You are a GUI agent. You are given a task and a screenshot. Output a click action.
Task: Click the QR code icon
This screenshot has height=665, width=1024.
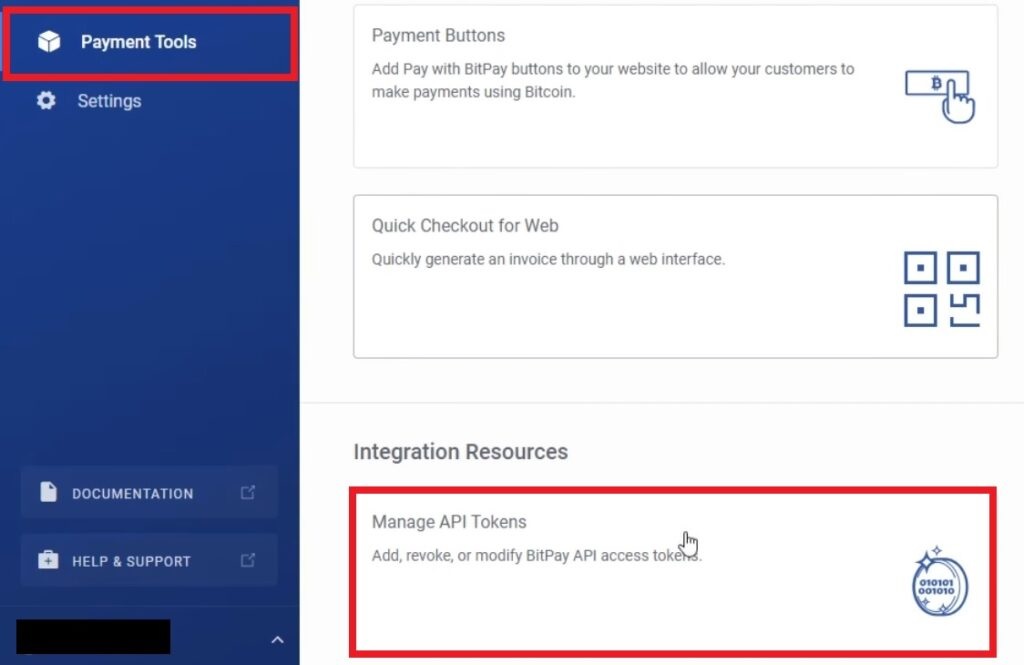pos(942,289)
